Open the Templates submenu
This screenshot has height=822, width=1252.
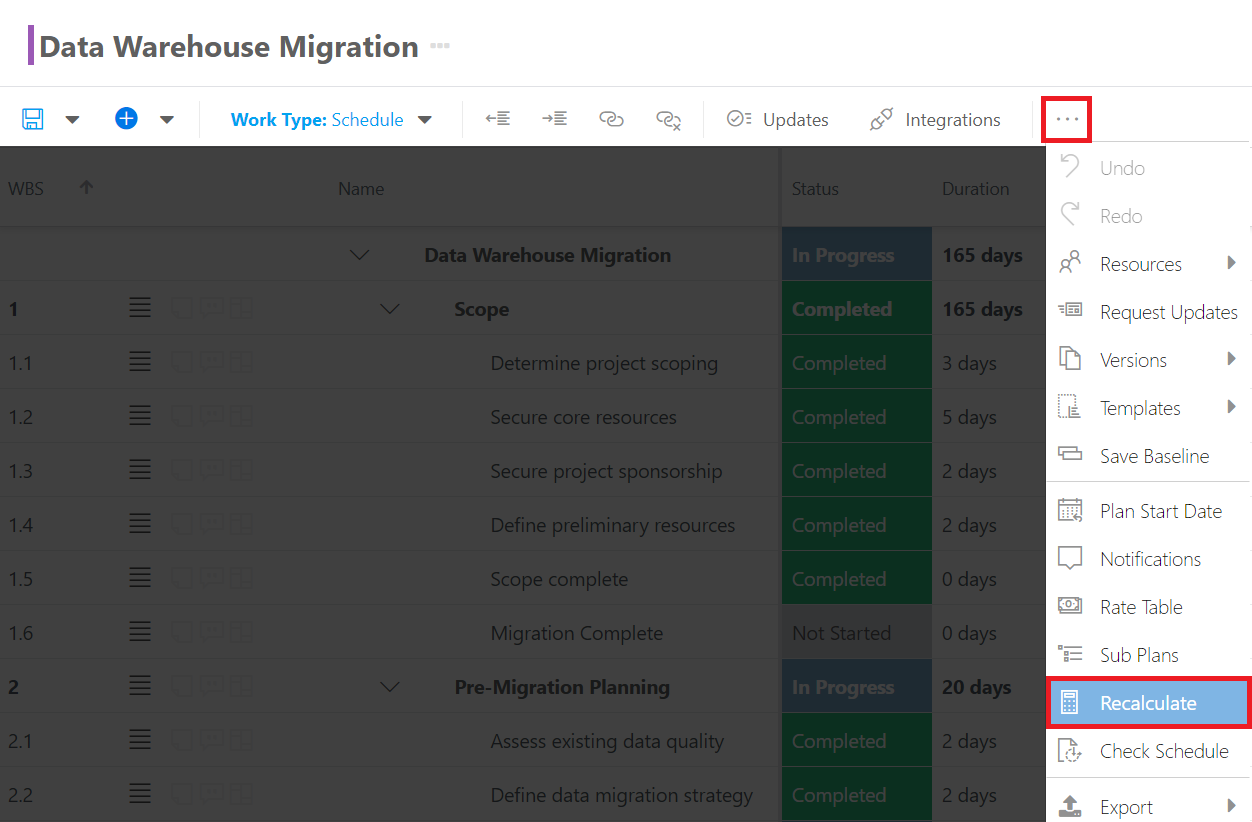pyautogui.click(x=1149, y=408)
